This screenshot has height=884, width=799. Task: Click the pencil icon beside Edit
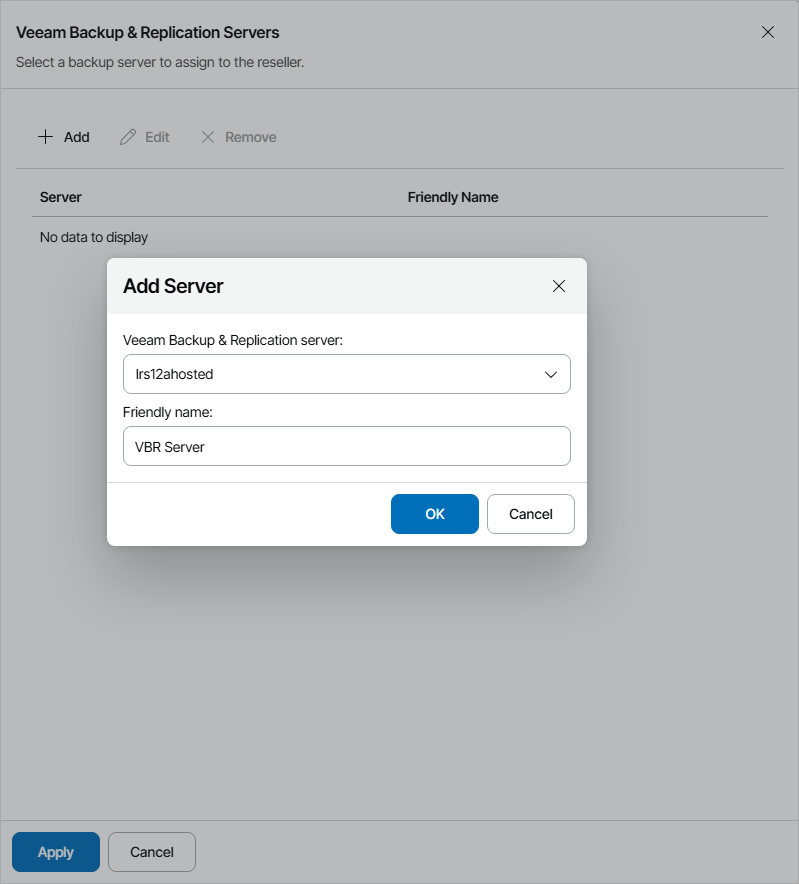128,137
